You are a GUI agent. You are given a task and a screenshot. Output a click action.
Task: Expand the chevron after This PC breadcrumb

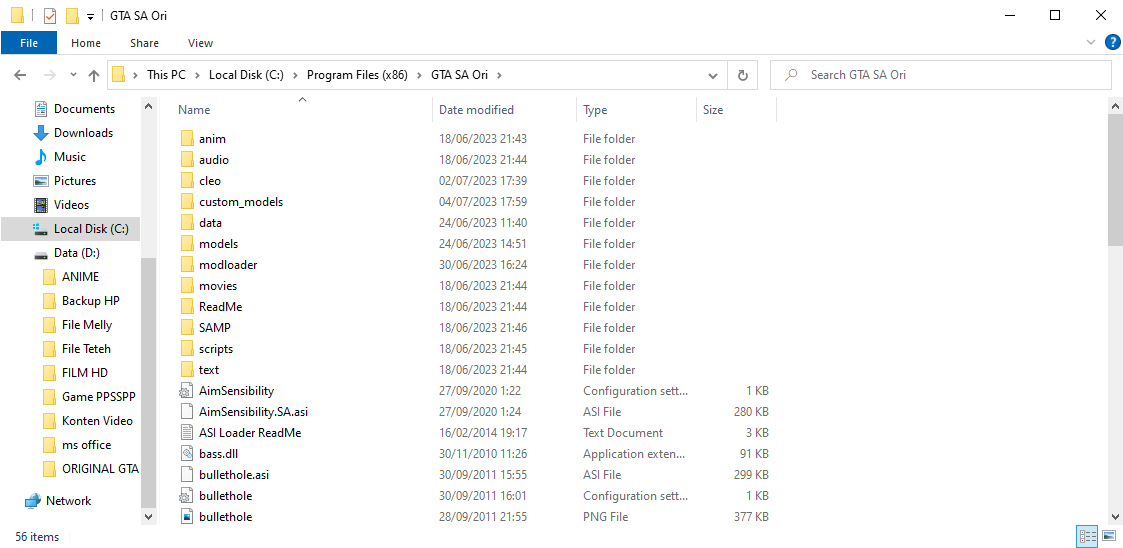[197, 74]
